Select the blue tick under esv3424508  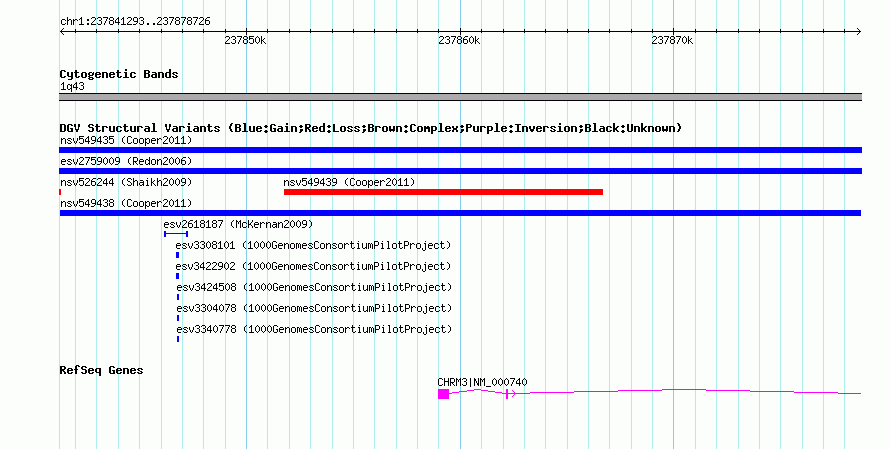click(178, 297)
